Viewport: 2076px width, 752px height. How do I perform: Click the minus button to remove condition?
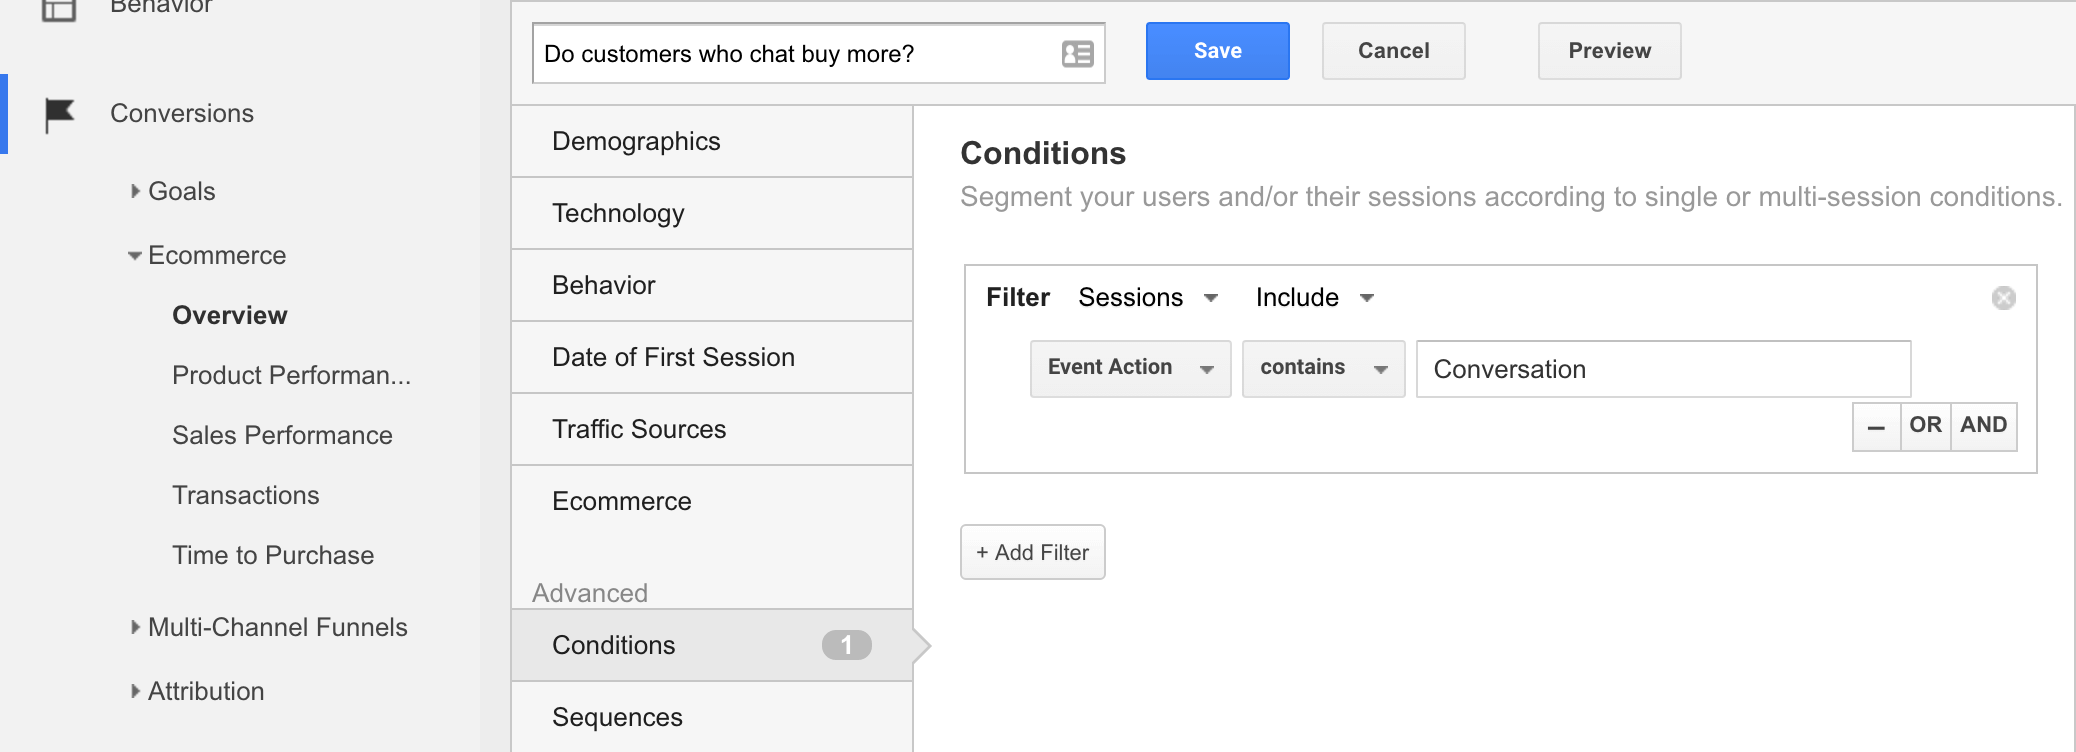pyautogui.click(x=1876, y=427)
